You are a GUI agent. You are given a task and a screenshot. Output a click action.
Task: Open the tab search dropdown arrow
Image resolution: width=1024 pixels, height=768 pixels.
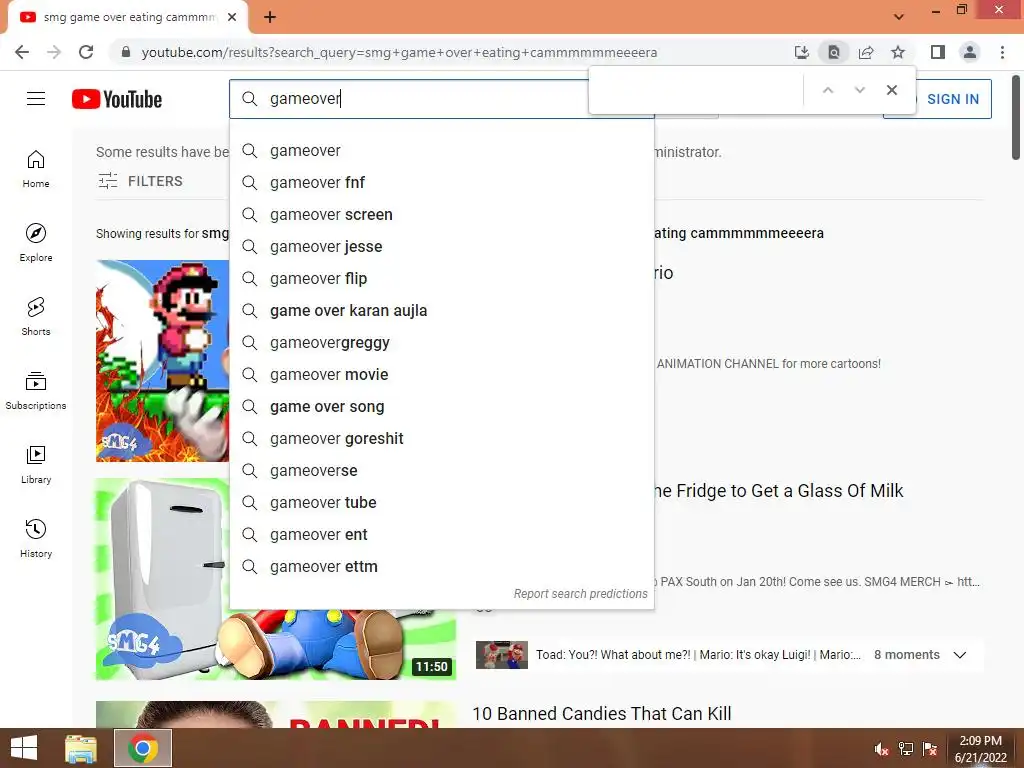tap(899, 17)
